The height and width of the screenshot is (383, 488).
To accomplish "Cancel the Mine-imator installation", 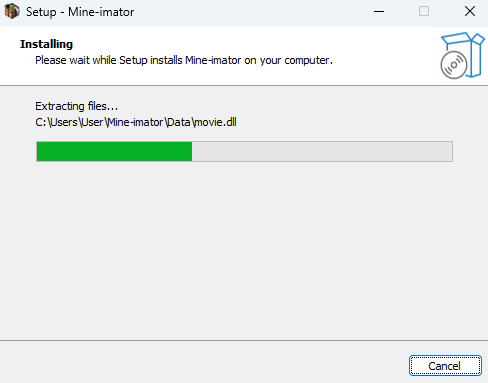I will tap(445, 366).
